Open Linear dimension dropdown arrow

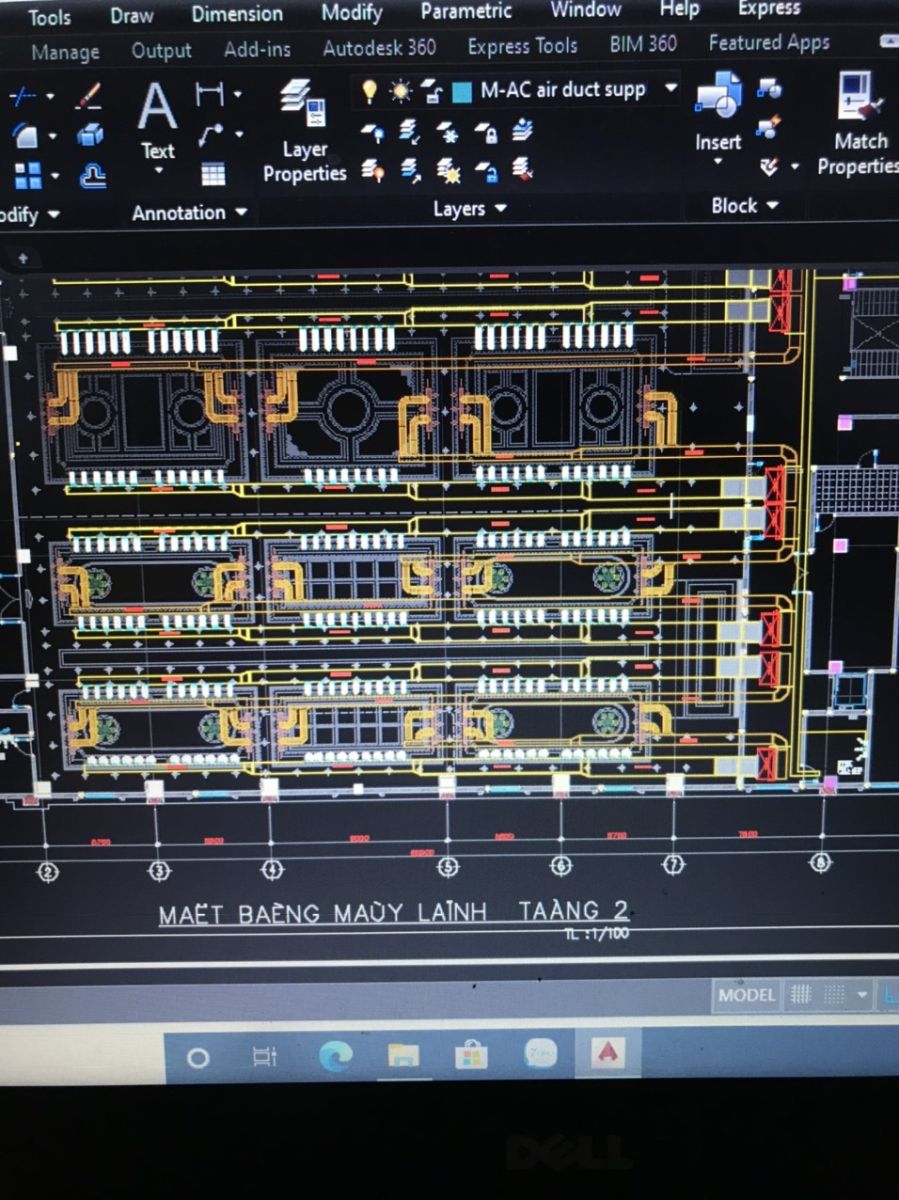tap(238, 95)
